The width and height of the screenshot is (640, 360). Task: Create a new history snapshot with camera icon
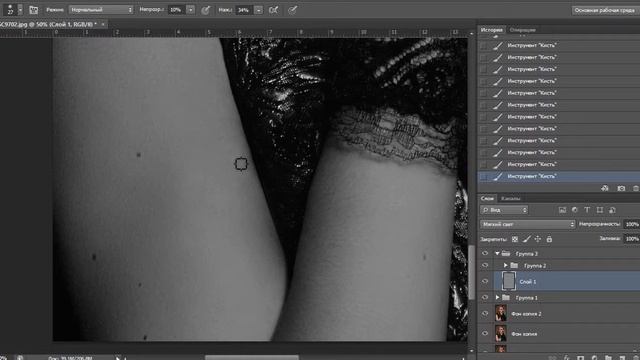point(621,188)
